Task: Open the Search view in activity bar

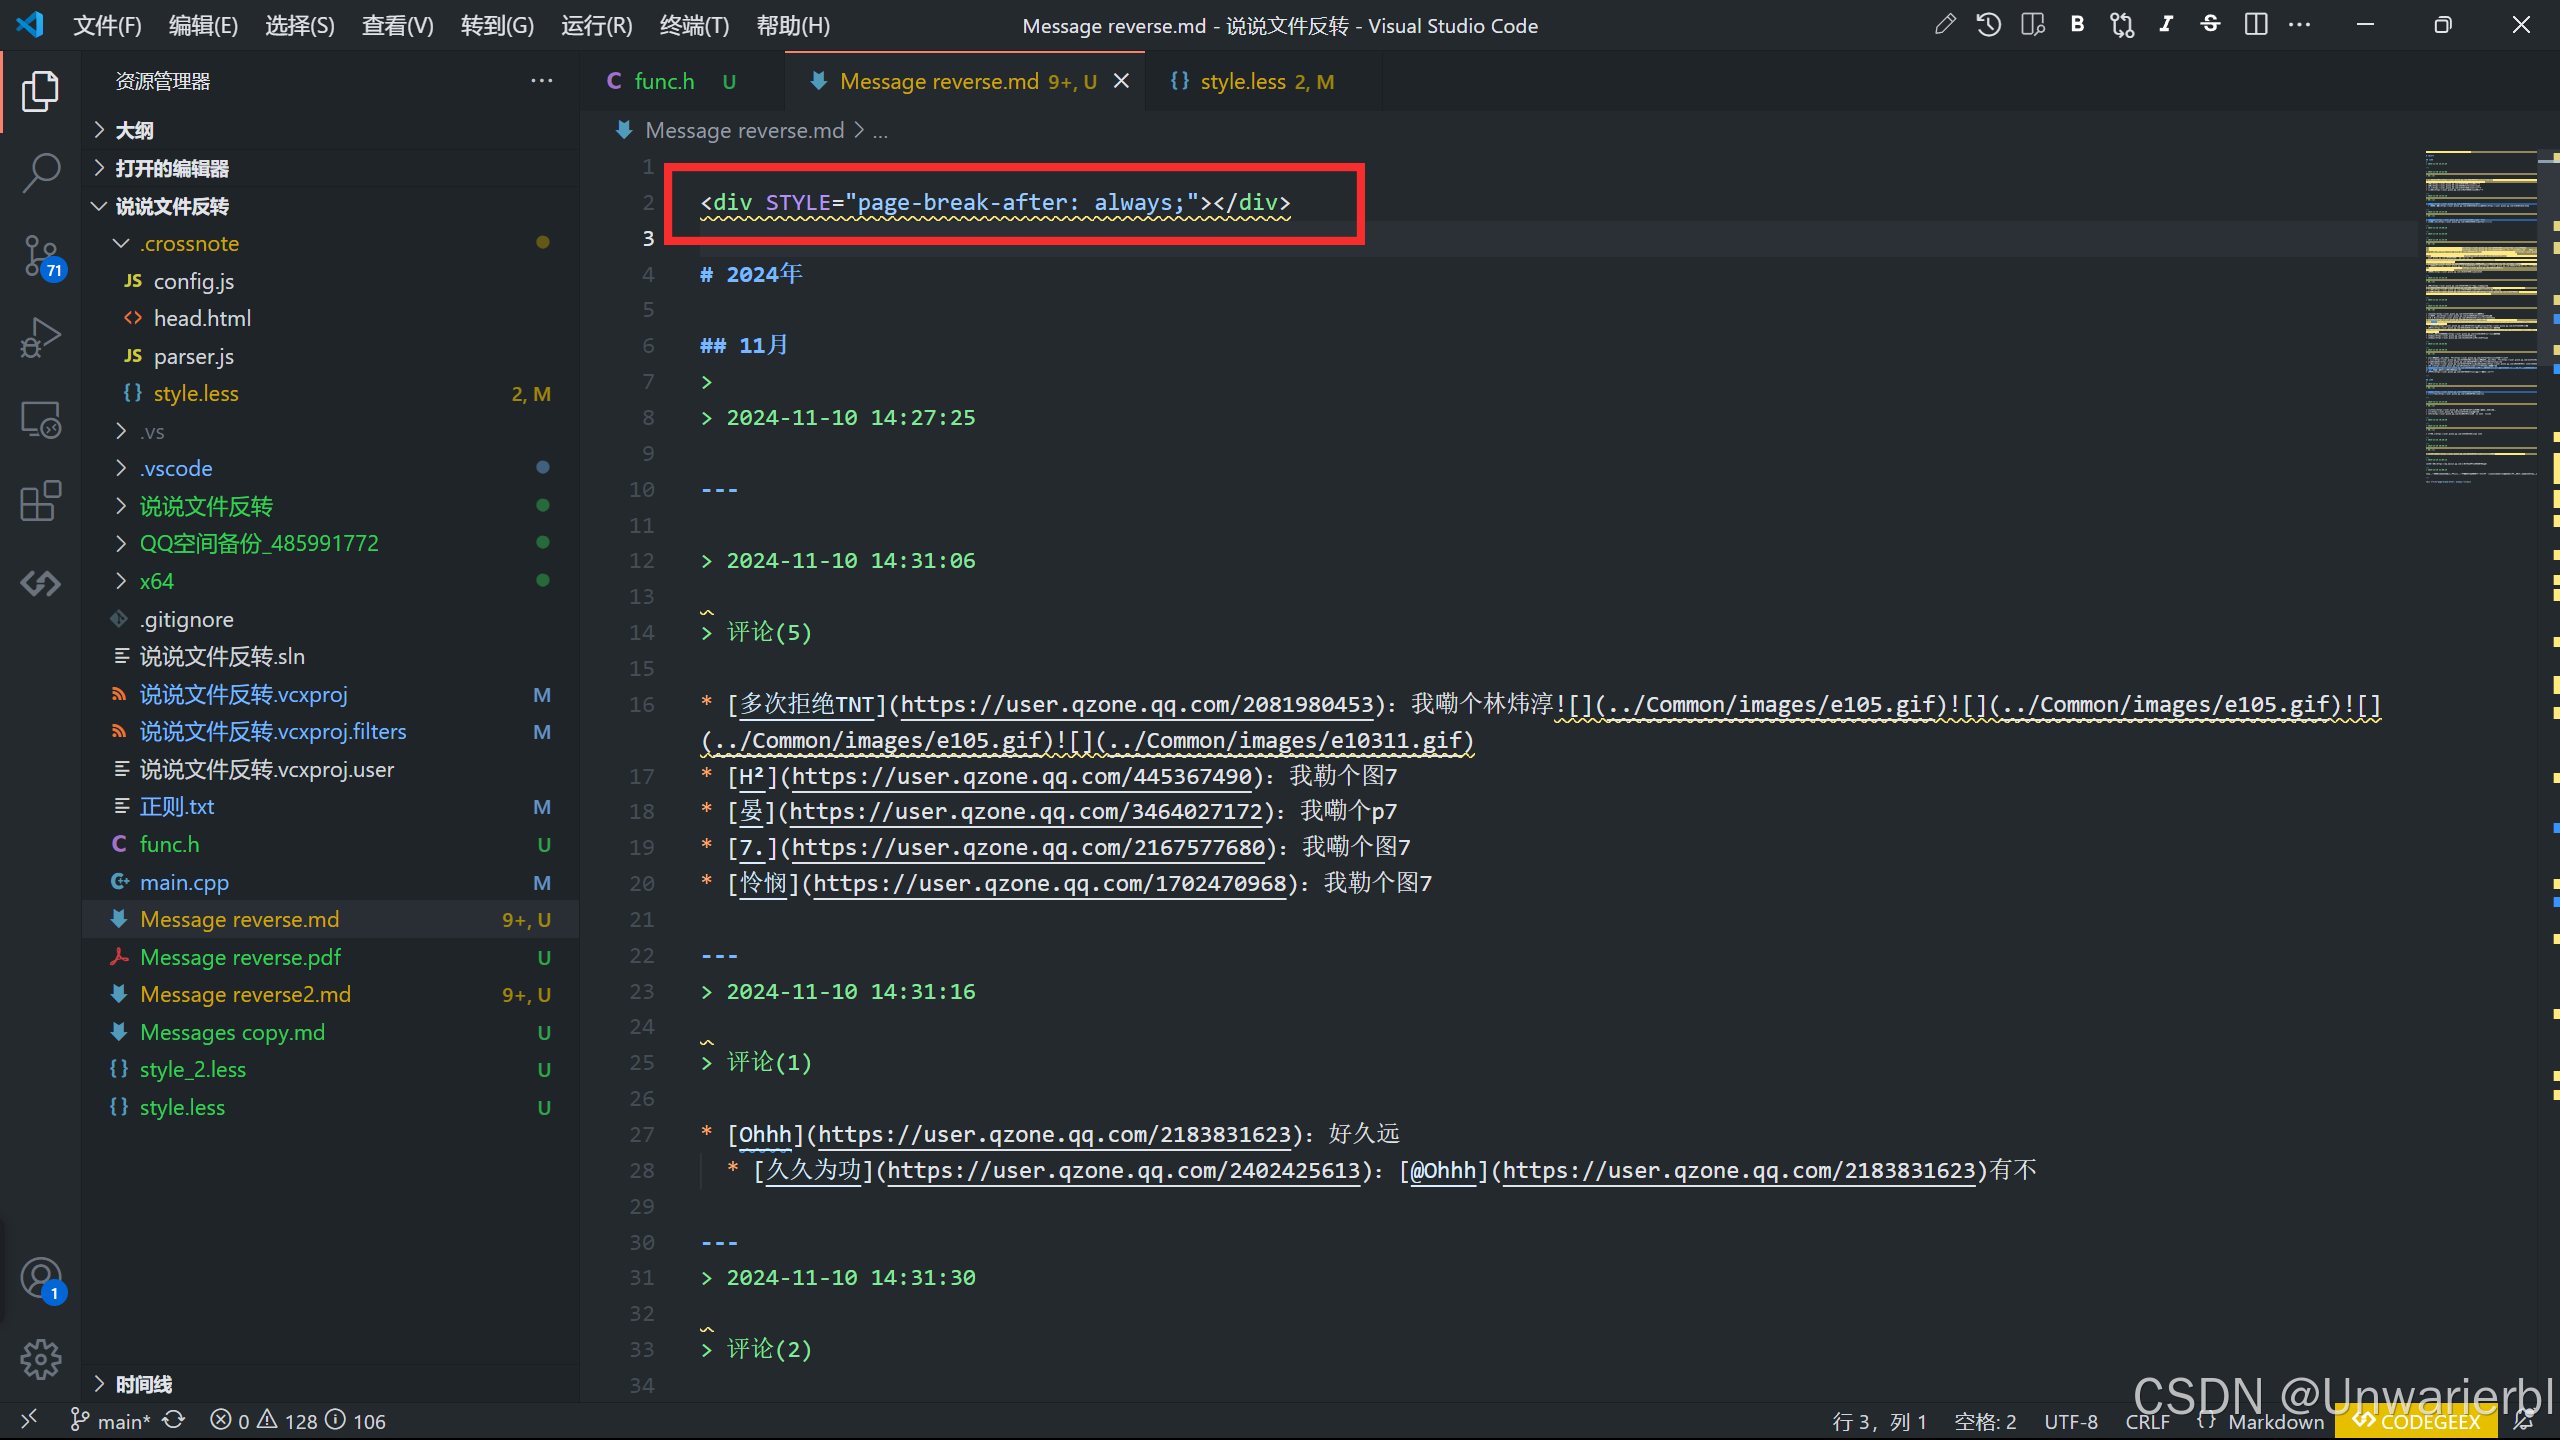Action: coord(40,173)
